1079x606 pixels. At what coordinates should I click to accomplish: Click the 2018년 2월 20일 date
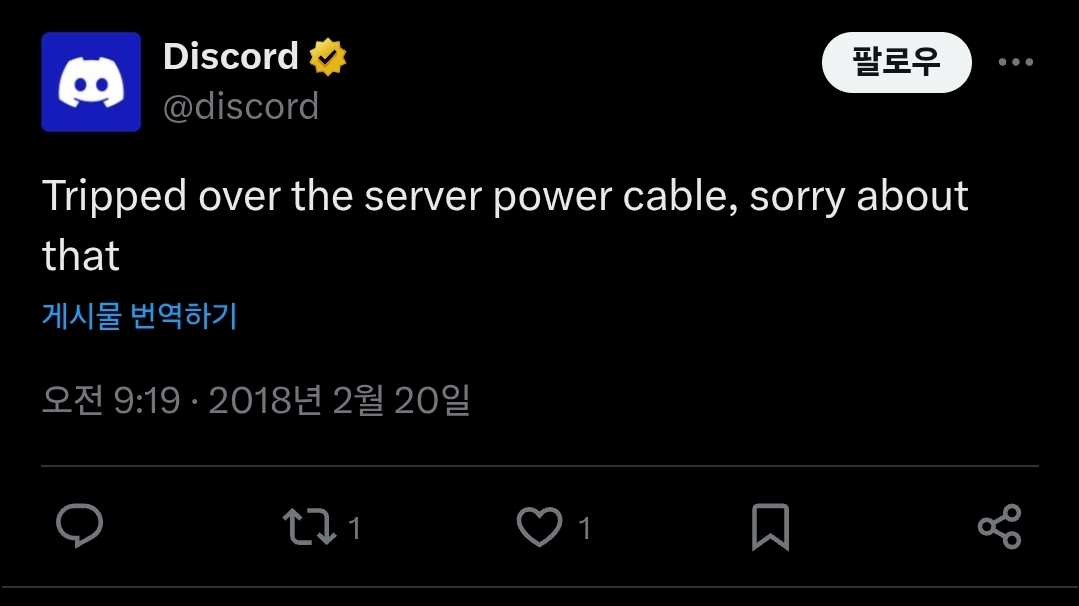tap(339, 401)
